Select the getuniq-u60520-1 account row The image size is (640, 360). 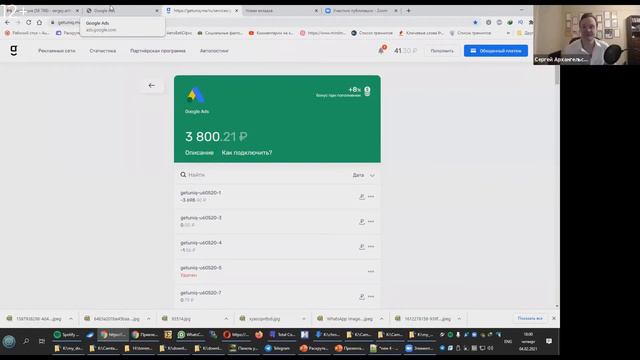277,196
